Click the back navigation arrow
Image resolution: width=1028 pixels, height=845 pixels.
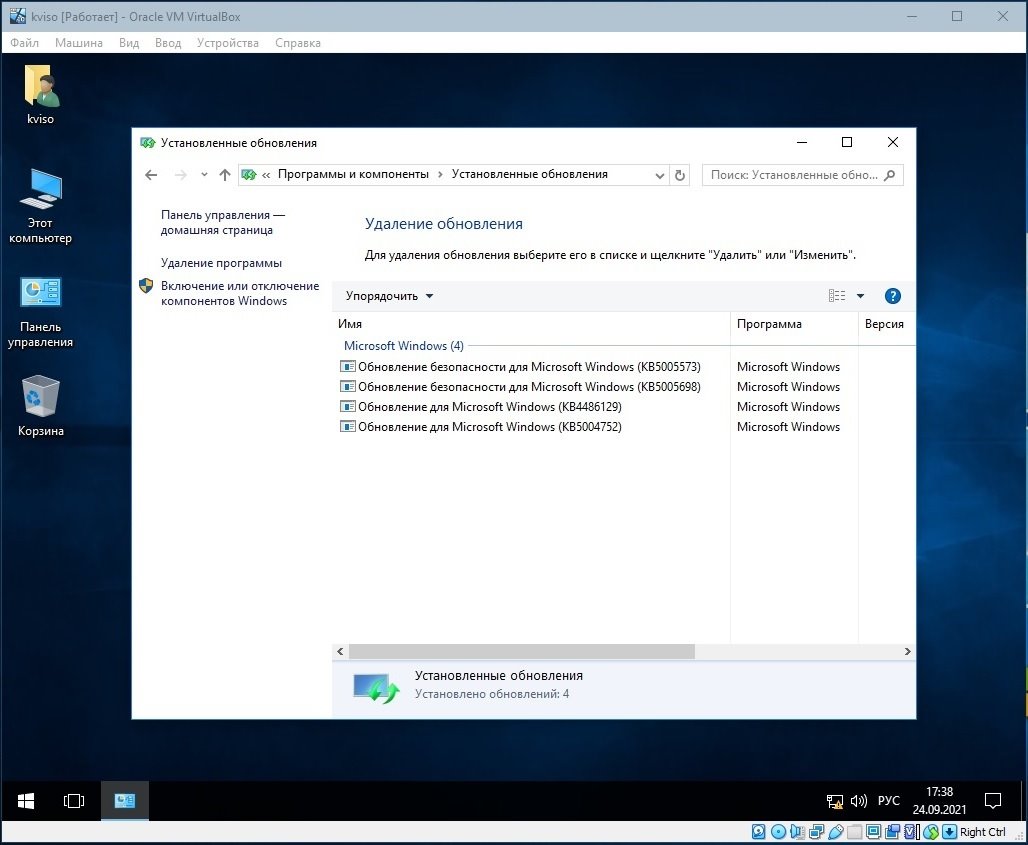click(151, 174)
